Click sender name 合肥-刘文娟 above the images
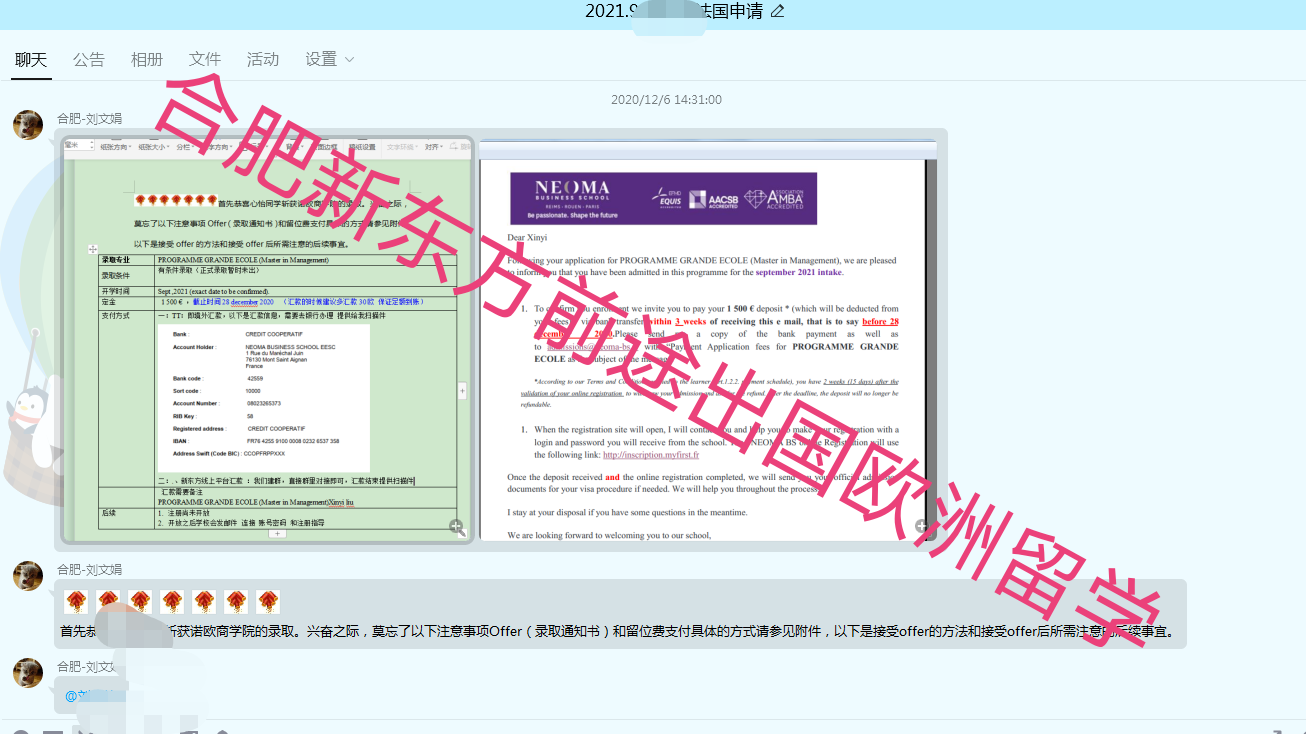The image size is (1306, 734). (89, 118)
